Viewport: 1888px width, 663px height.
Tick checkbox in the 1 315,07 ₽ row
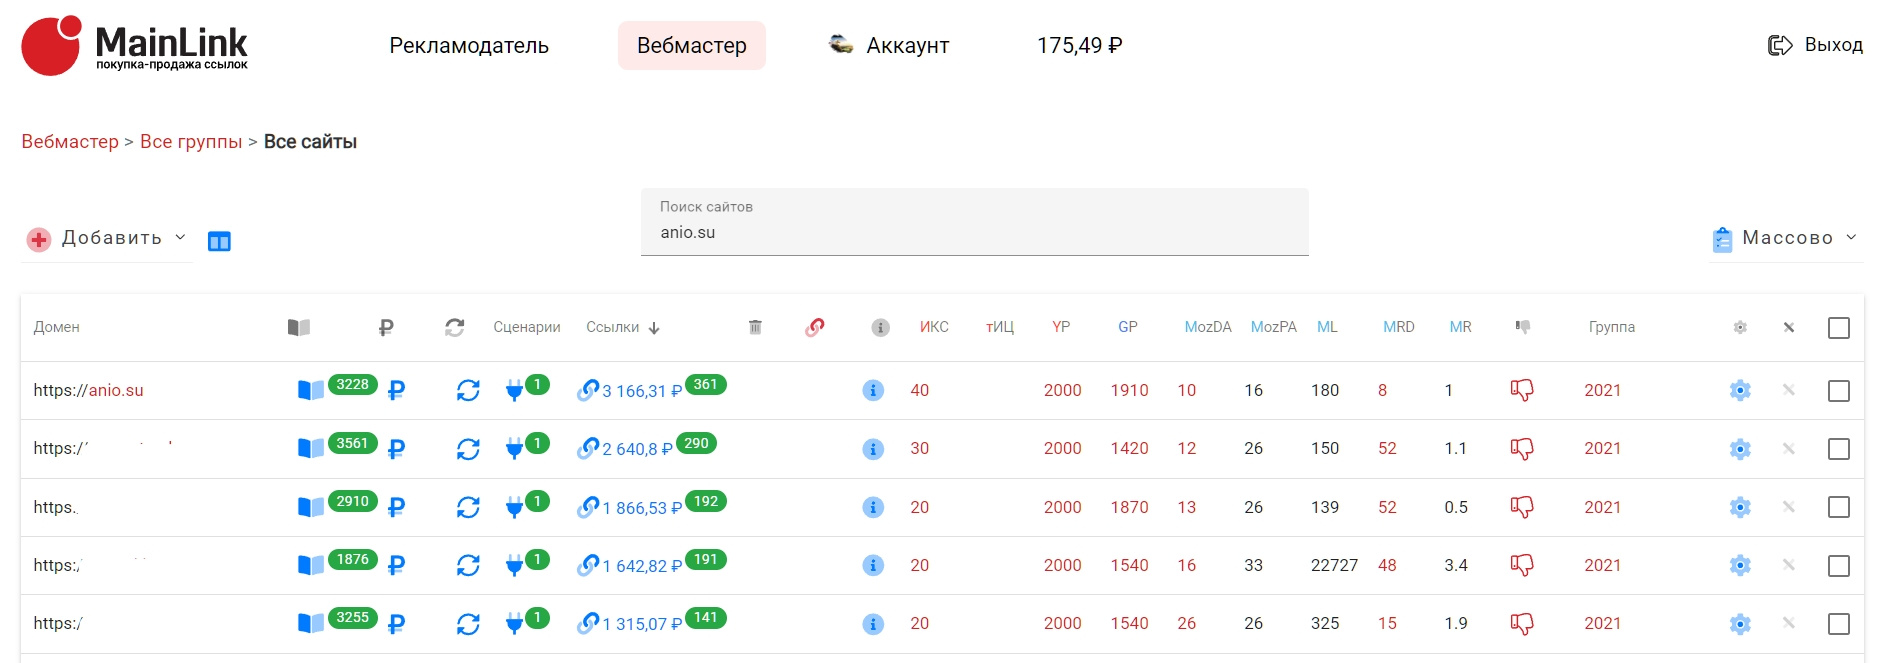(x=1838, y=624)
